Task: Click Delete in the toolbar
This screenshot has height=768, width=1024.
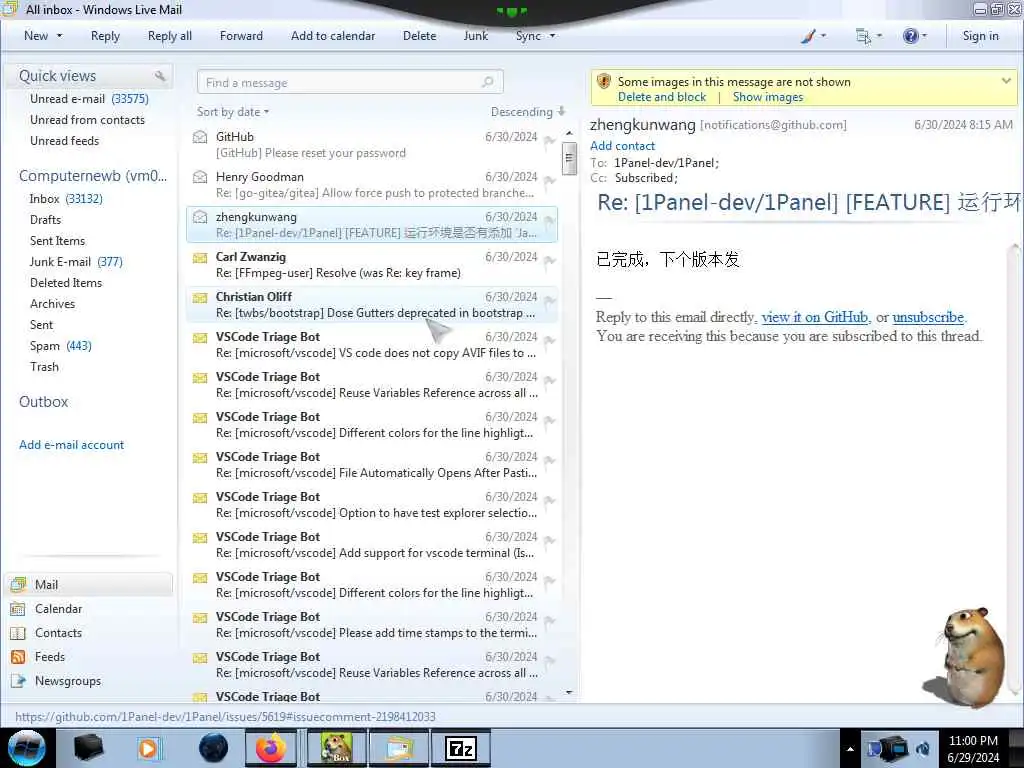Action: (x=419, y=36)
